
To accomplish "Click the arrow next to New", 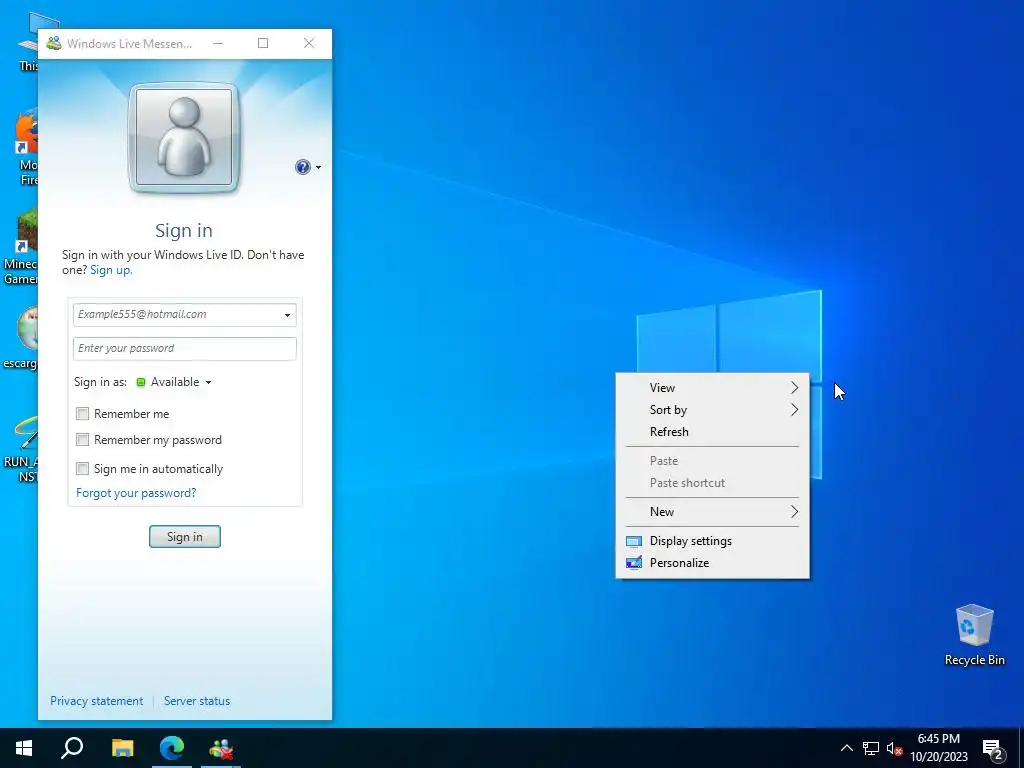I will click(794, 512).
